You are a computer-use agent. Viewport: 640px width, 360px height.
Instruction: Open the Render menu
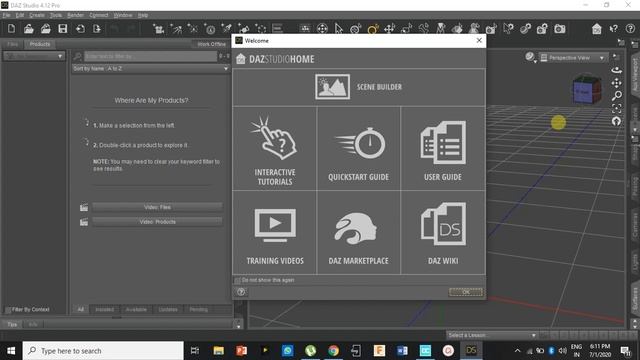coord(75,15)
